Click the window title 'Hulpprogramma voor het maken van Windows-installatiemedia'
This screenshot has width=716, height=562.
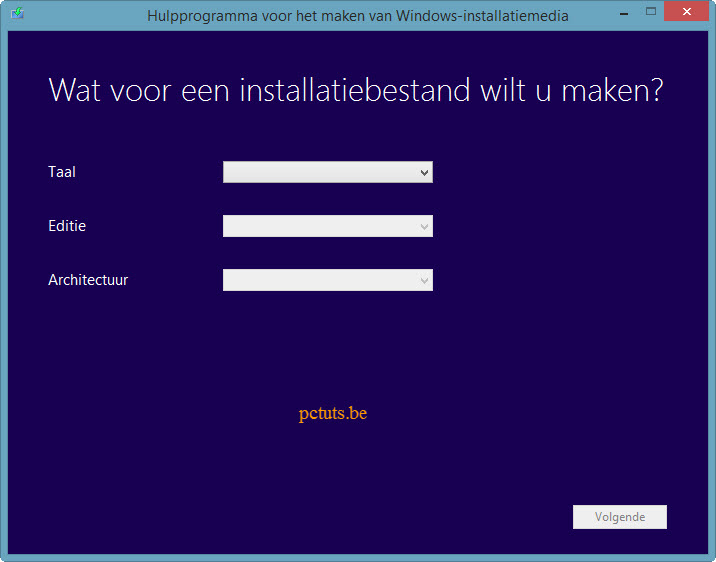pyautogui.click(x=358, y=16)
